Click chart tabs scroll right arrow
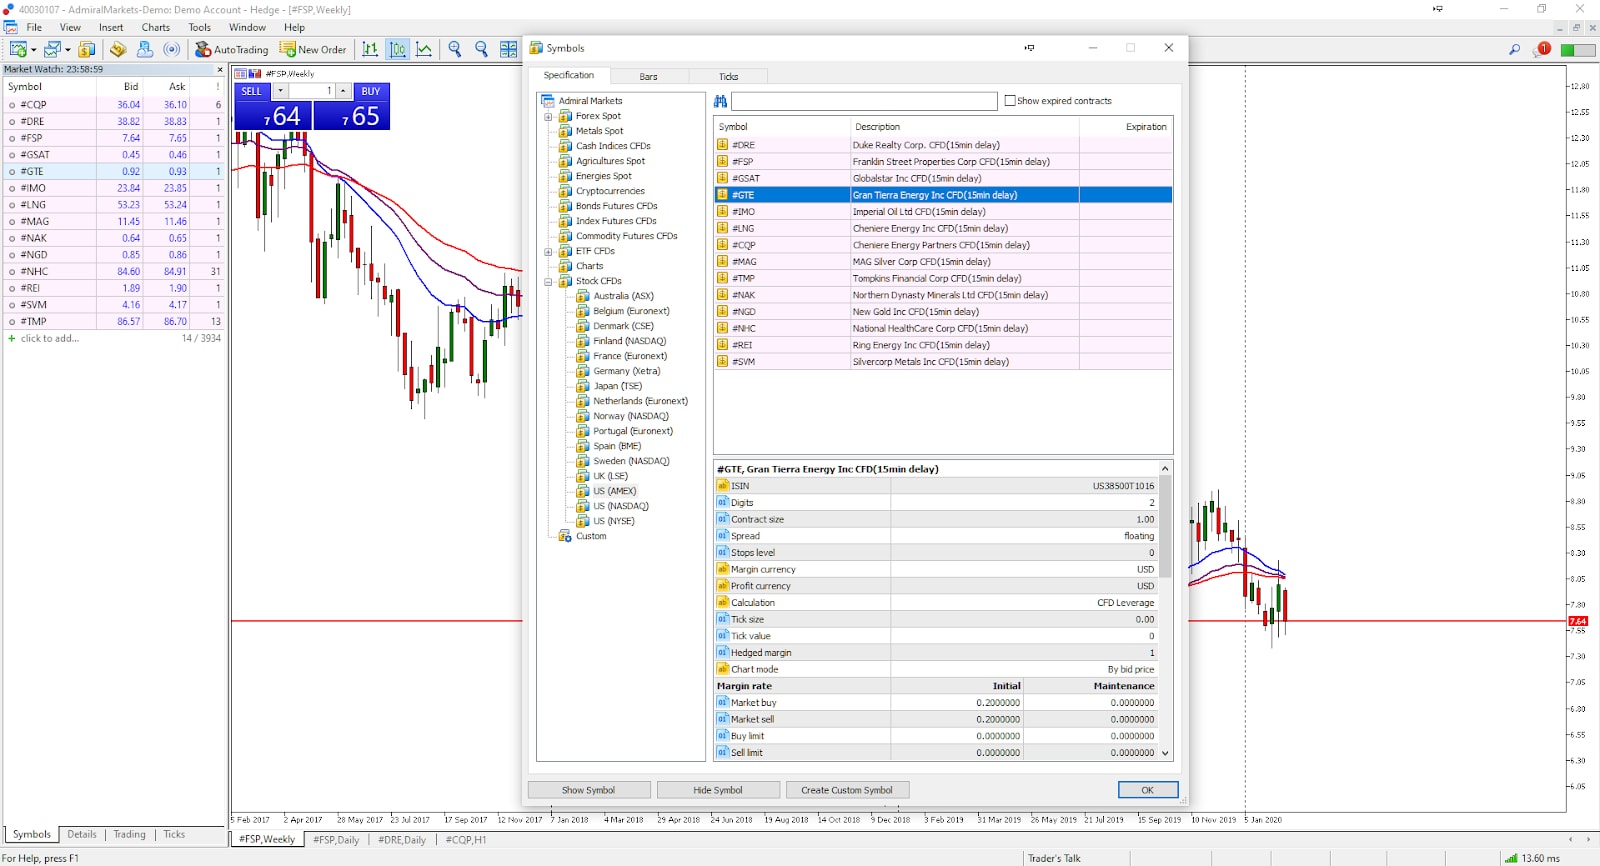 (1588, 840)
